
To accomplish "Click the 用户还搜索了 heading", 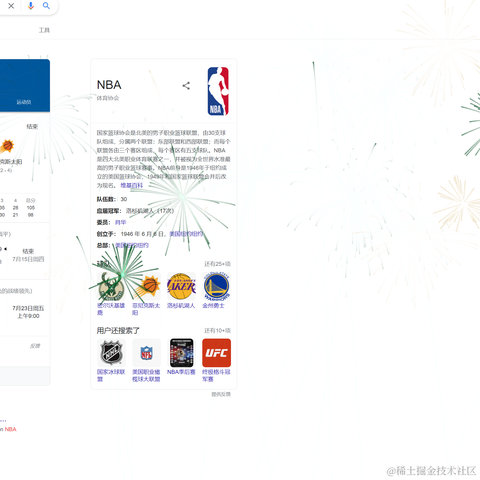I will point(118,331).
